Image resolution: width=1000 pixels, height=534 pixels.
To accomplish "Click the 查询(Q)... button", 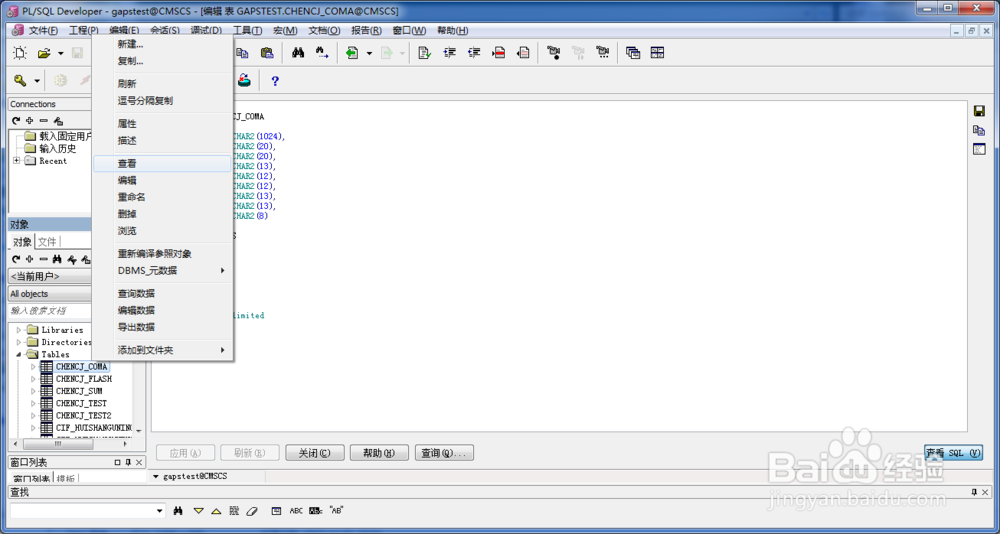I will (444, 453).
